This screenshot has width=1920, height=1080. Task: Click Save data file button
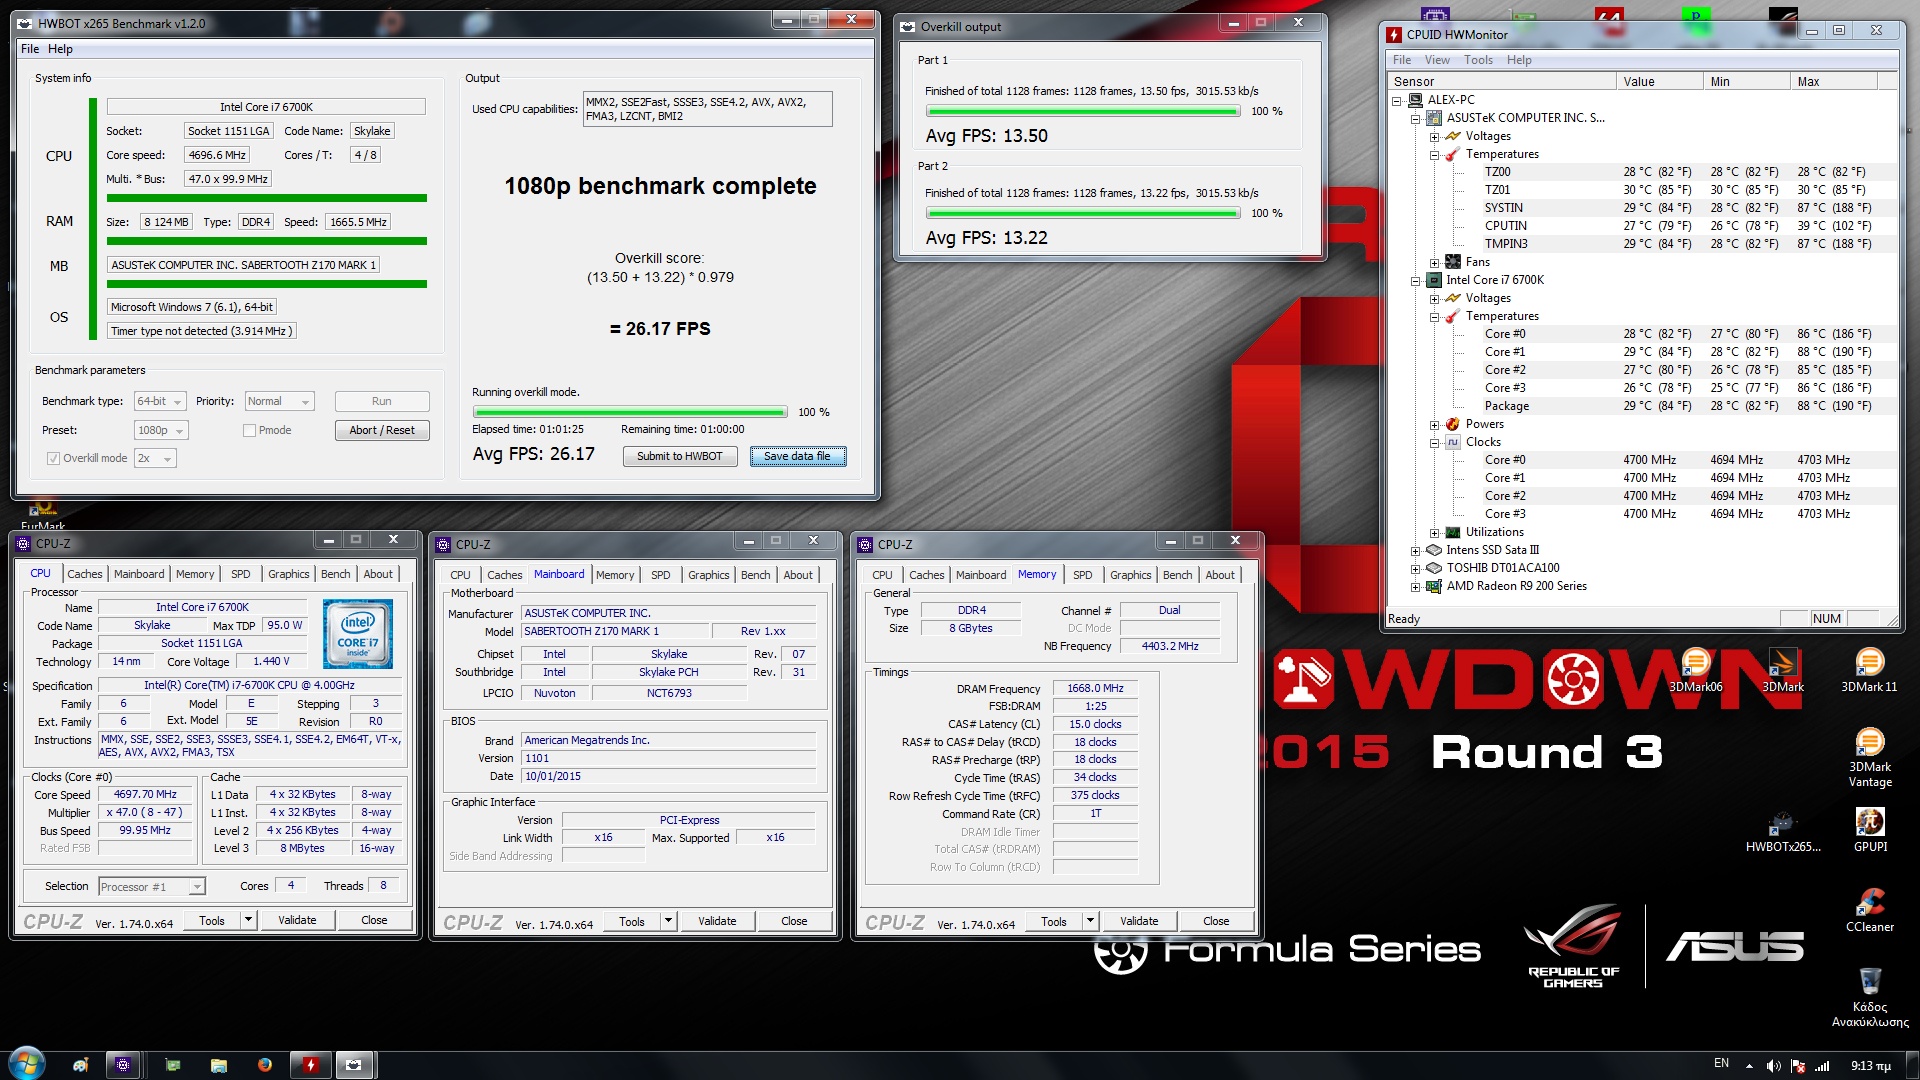point(797,456)
